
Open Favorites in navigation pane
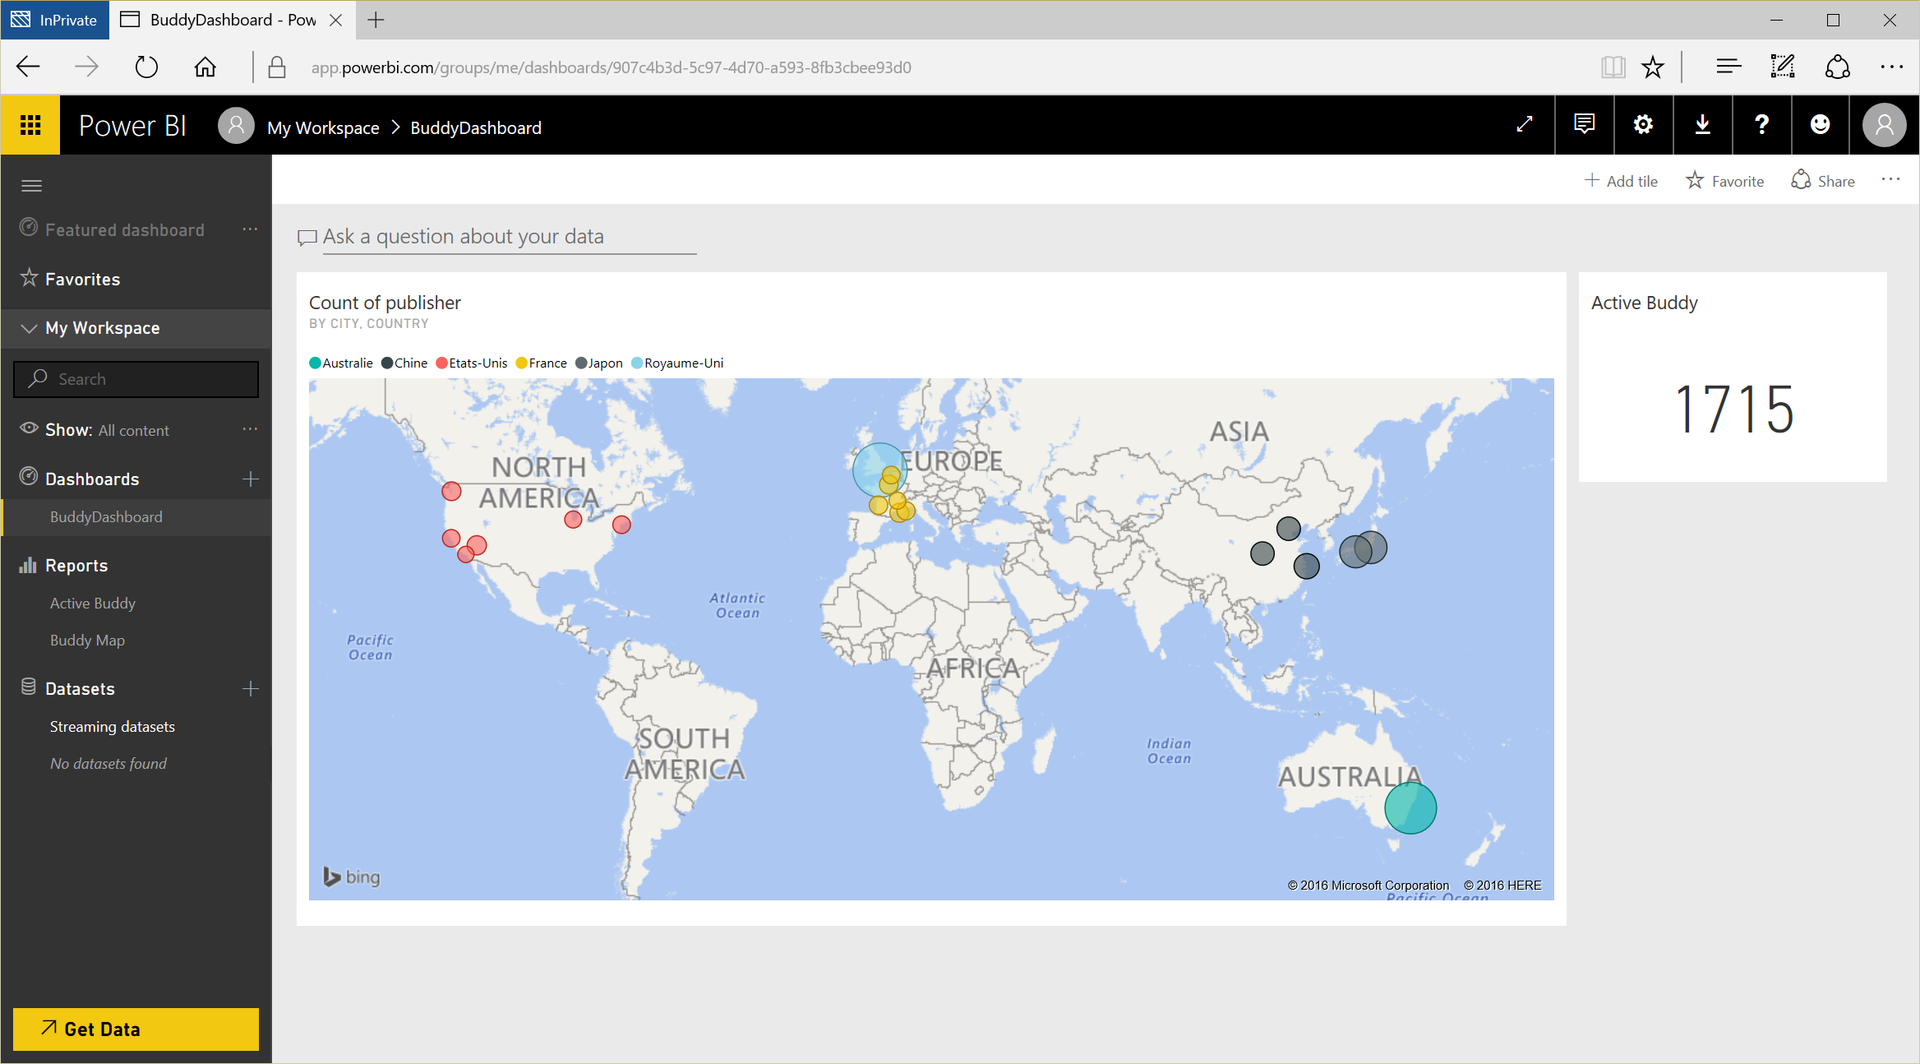[82, 279]
